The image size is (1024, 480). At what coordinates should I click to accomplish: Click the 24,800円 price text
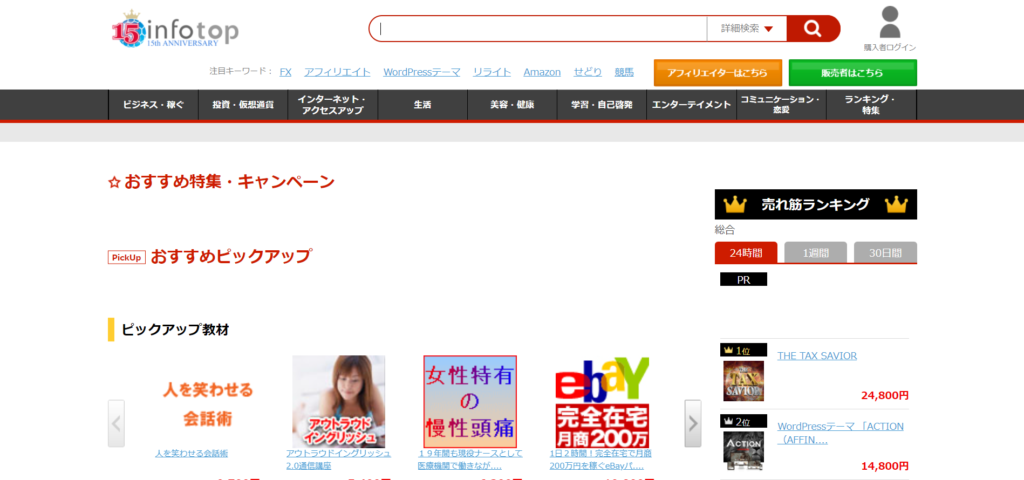885,395
